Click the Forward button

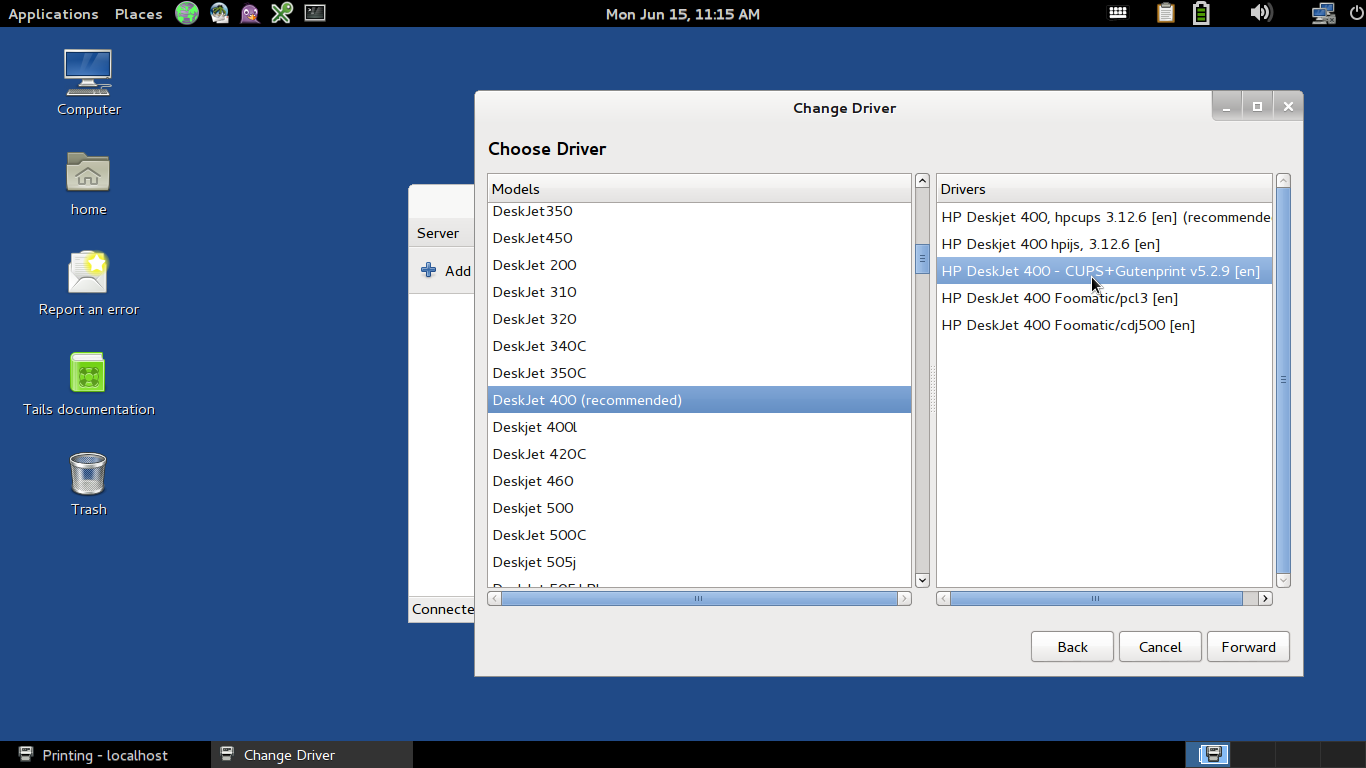pyautogui.click(x=1248, y=647)
